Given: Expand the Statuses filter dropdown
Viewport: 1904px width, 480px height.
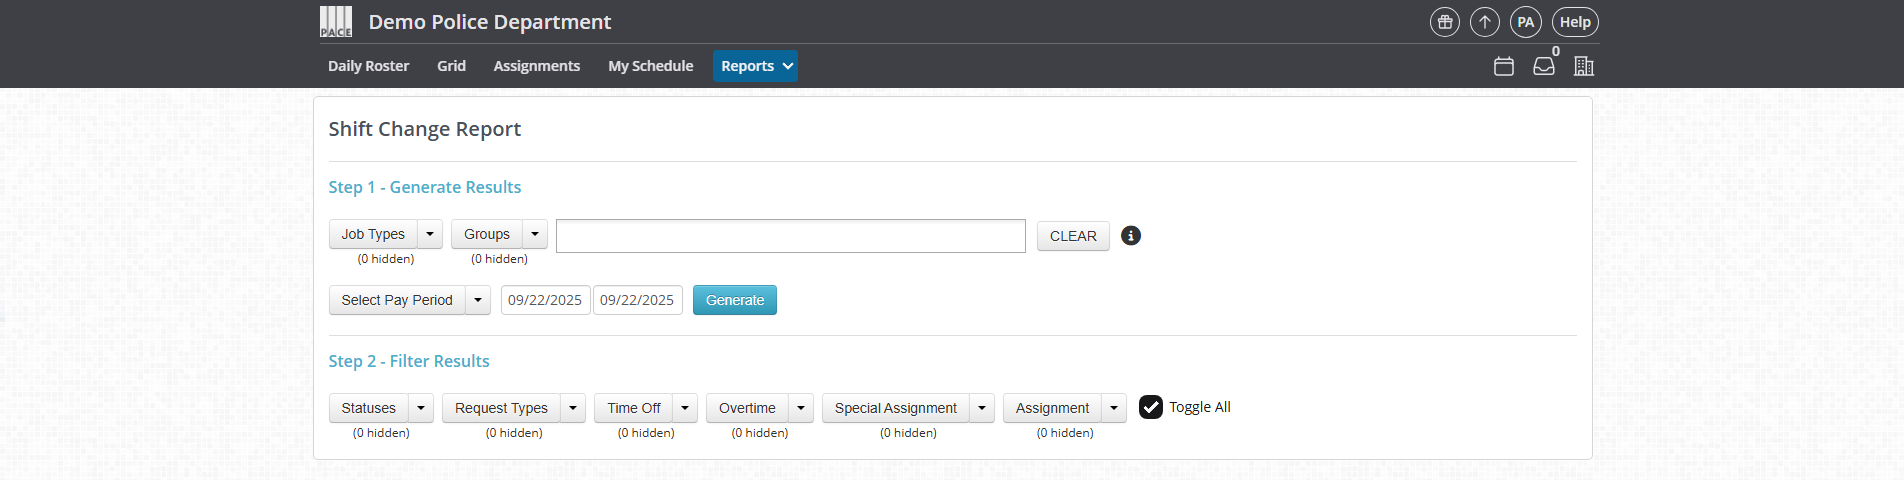Looking at the screenshot, I should tap(421, 408).
